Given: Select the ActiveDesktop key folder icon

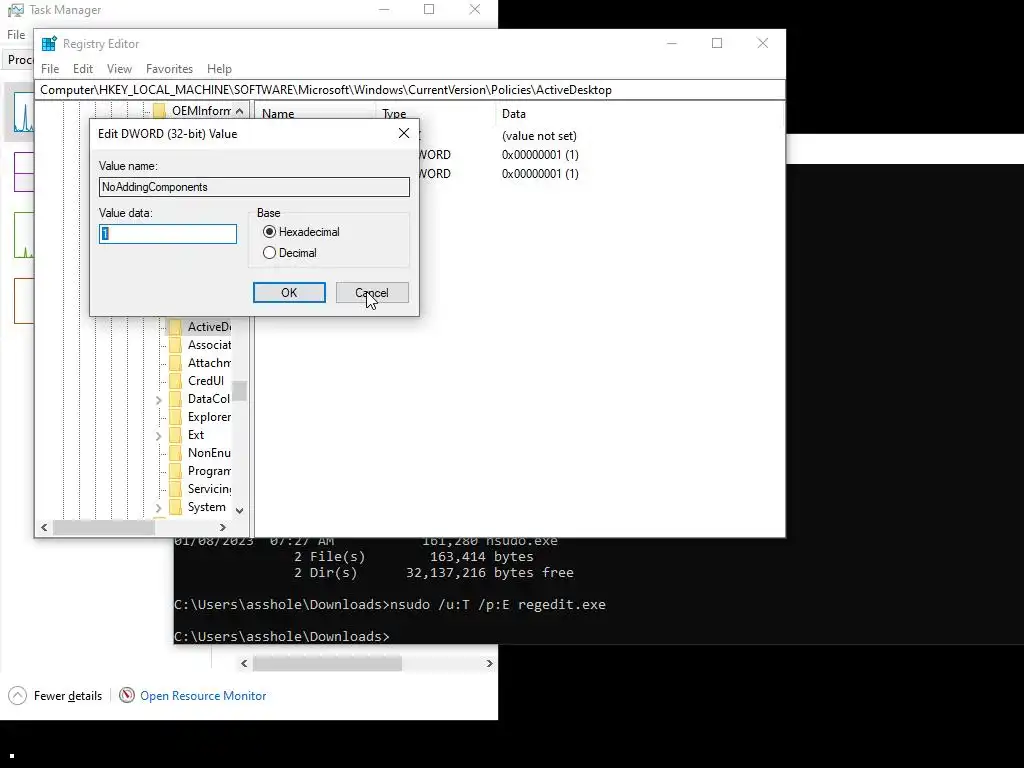Looking at the screenshot, I should 175,327.
